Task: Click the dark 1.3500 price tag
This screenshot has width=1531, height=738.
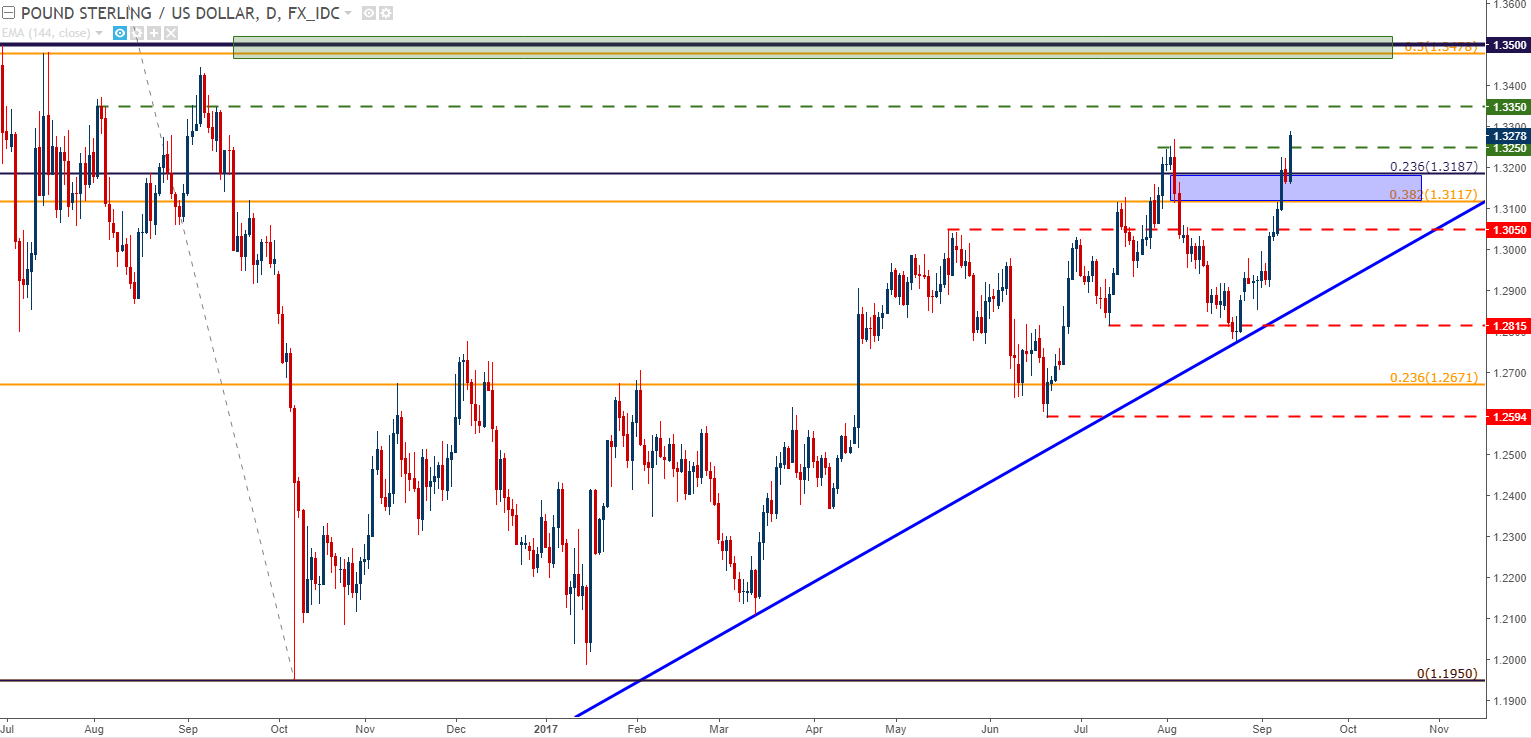Action: (x=1507, y=45)
